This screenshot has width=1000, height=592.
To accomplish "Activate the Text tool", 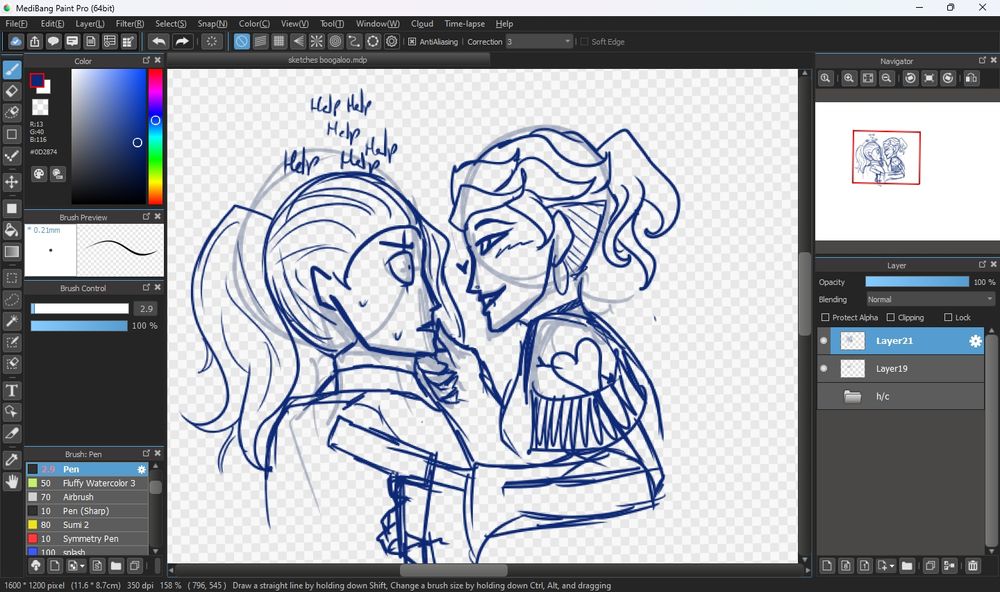I will pyautogui.click(x=12, y=389).
